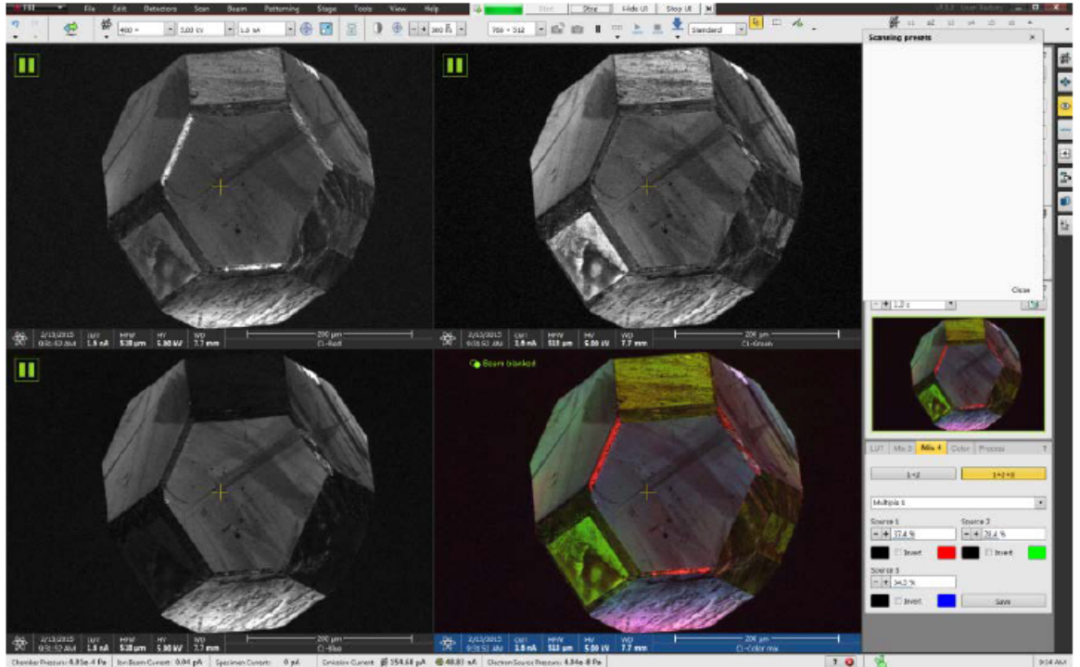Viewport: 1080px width, 667px height.
Task: Pause the bottom-left CL-Blue quad
Action: coord(26,370)
